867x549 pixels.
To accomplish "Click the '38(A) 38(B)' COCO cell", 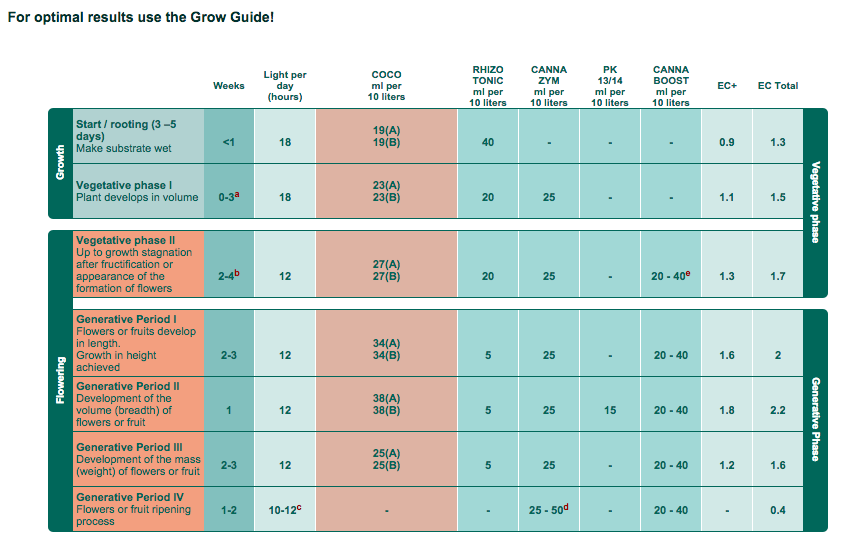I will 387,404.
